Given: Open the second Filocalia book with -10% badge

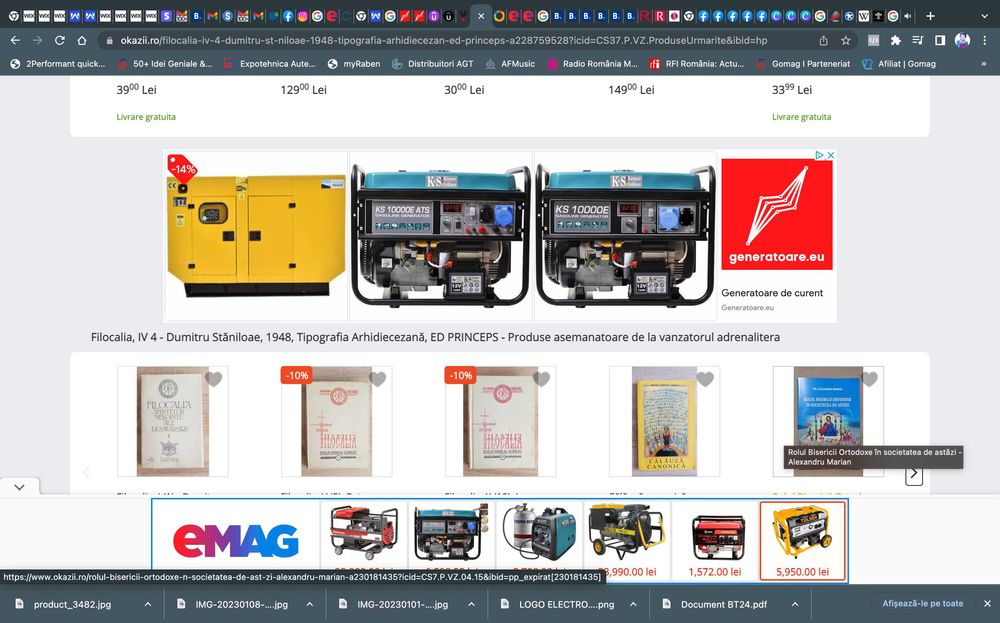Looking at the screenshot, I should [x=337, y=421].
